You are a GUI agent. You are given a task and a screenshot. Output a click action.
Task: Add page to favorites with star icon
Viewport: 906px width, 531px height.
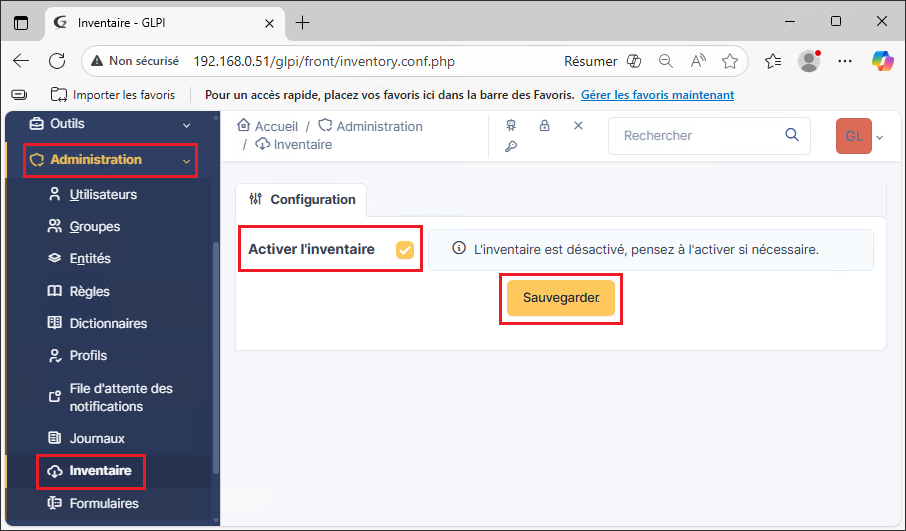(x=730, y=61)
